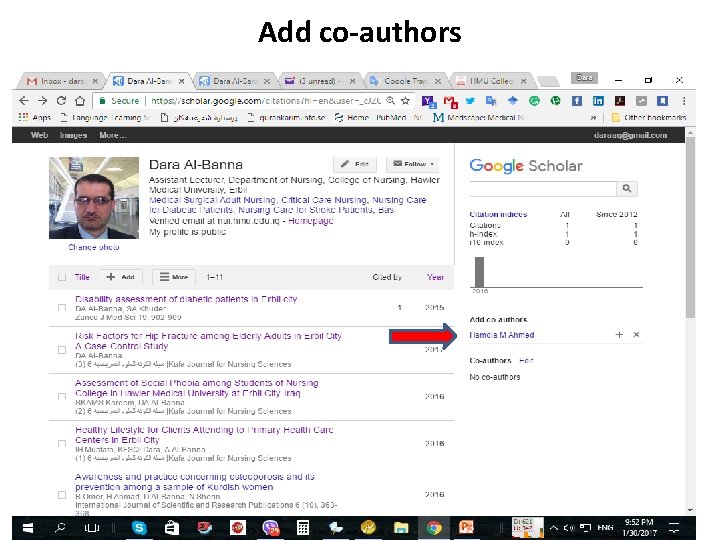Open taskbar search magnifier

(x=60, y=528)
